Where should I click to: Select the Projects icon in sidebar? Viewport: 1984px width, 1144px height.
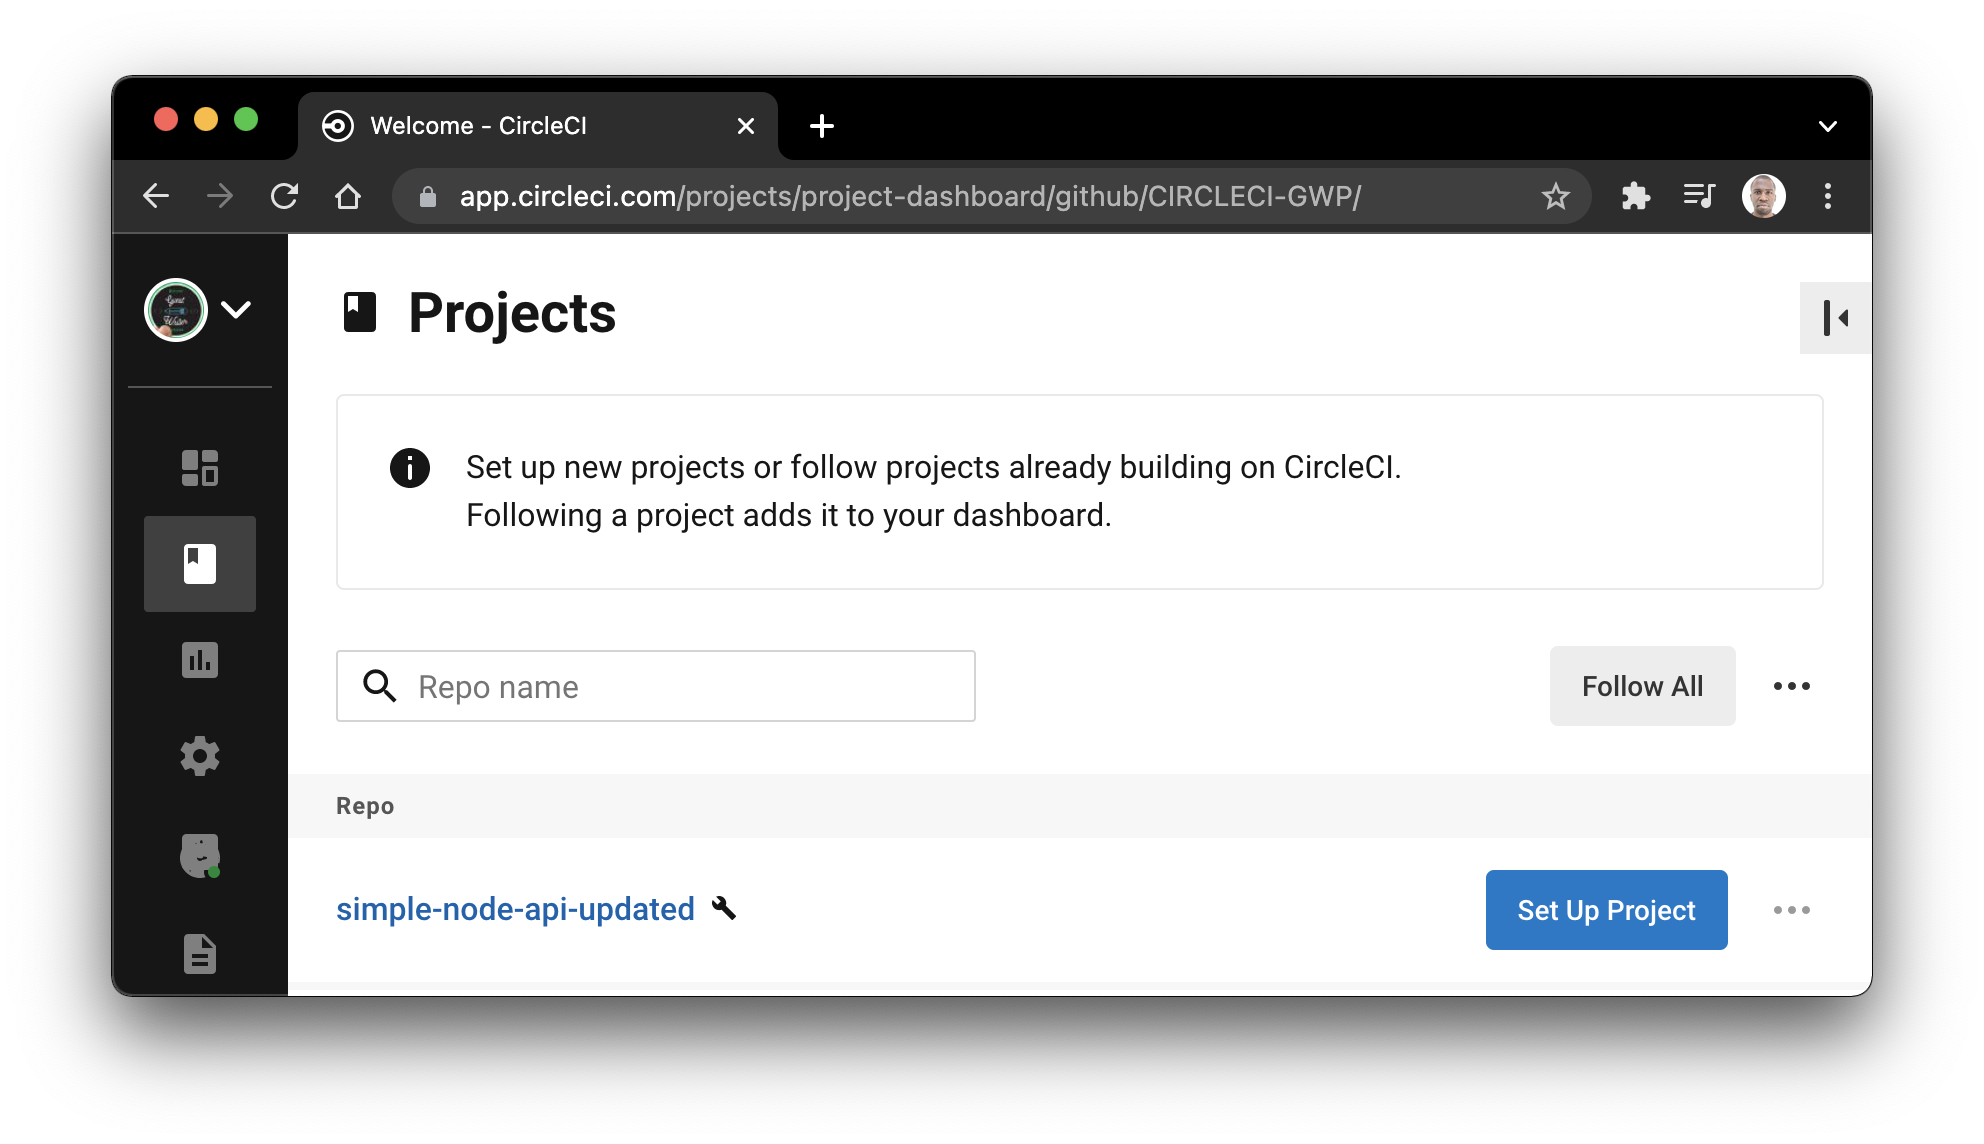click(x=200, y=564)
